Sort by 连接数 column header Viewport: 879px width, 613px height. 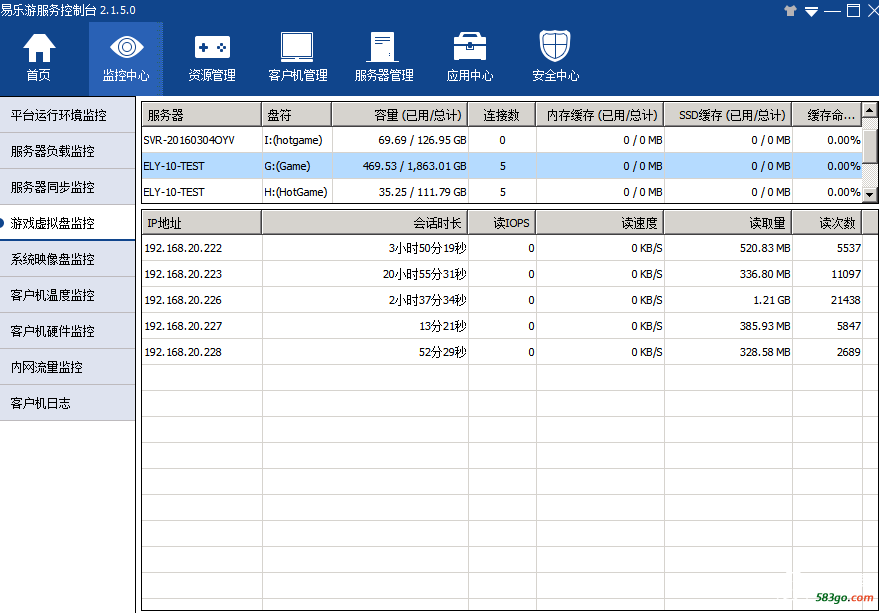pyautogui.click(x=502, y=115)
